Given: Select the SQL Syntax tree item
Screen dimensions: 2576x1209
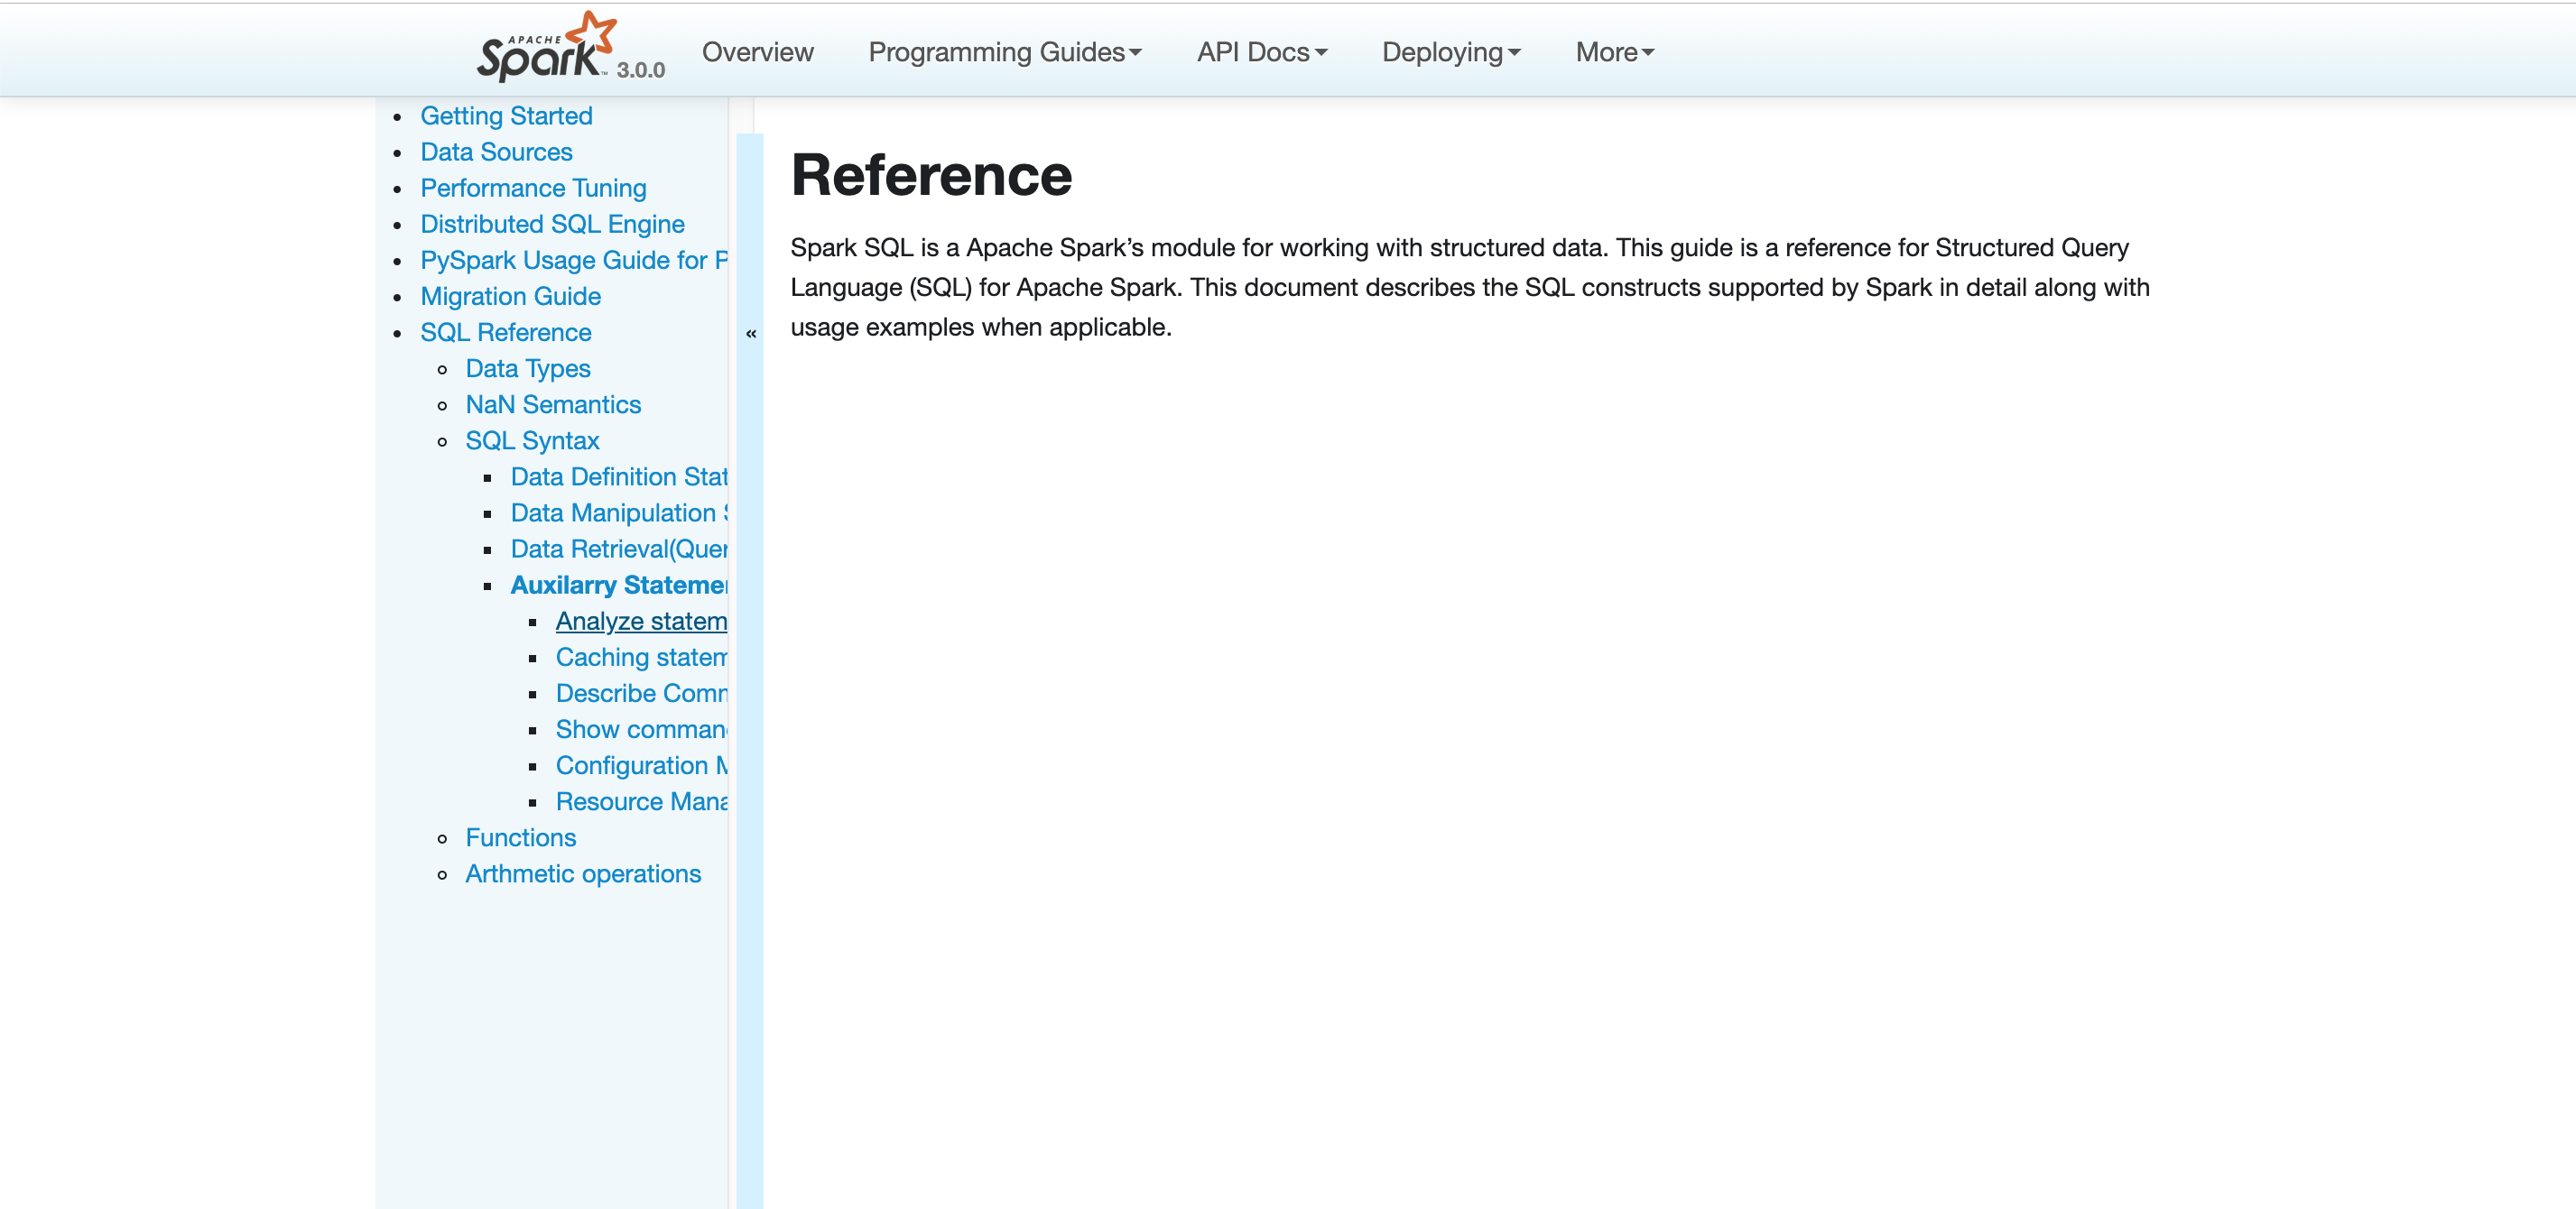Looking at the screenshot, I should (x=532, y=440).
